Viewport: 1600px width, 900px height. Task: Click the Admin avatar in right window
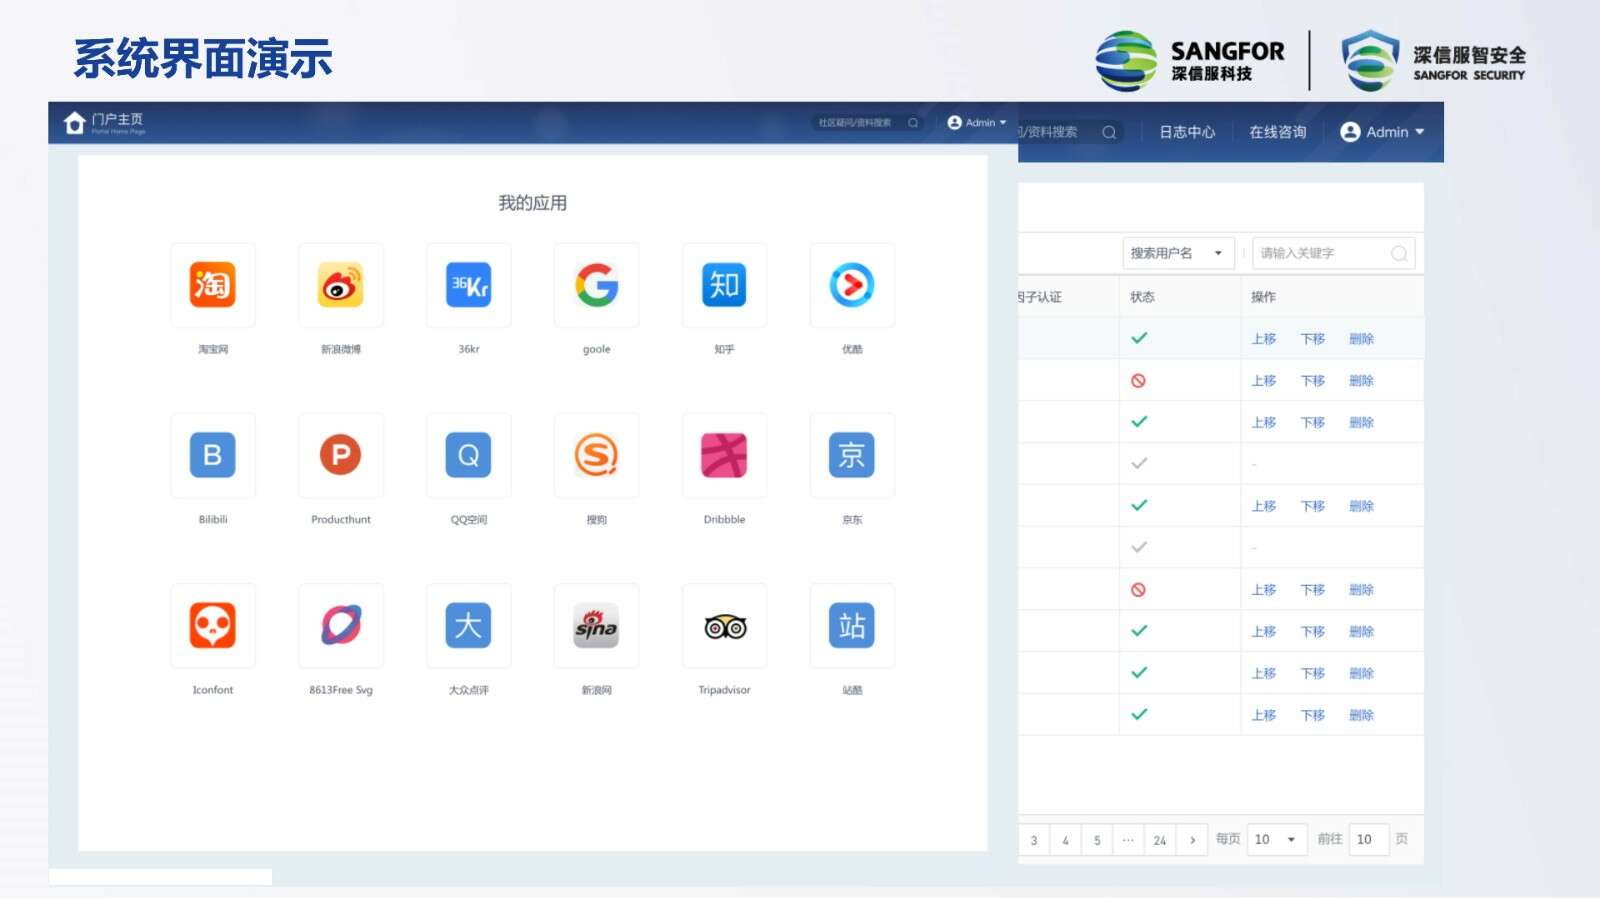(x=1350, y=132)
